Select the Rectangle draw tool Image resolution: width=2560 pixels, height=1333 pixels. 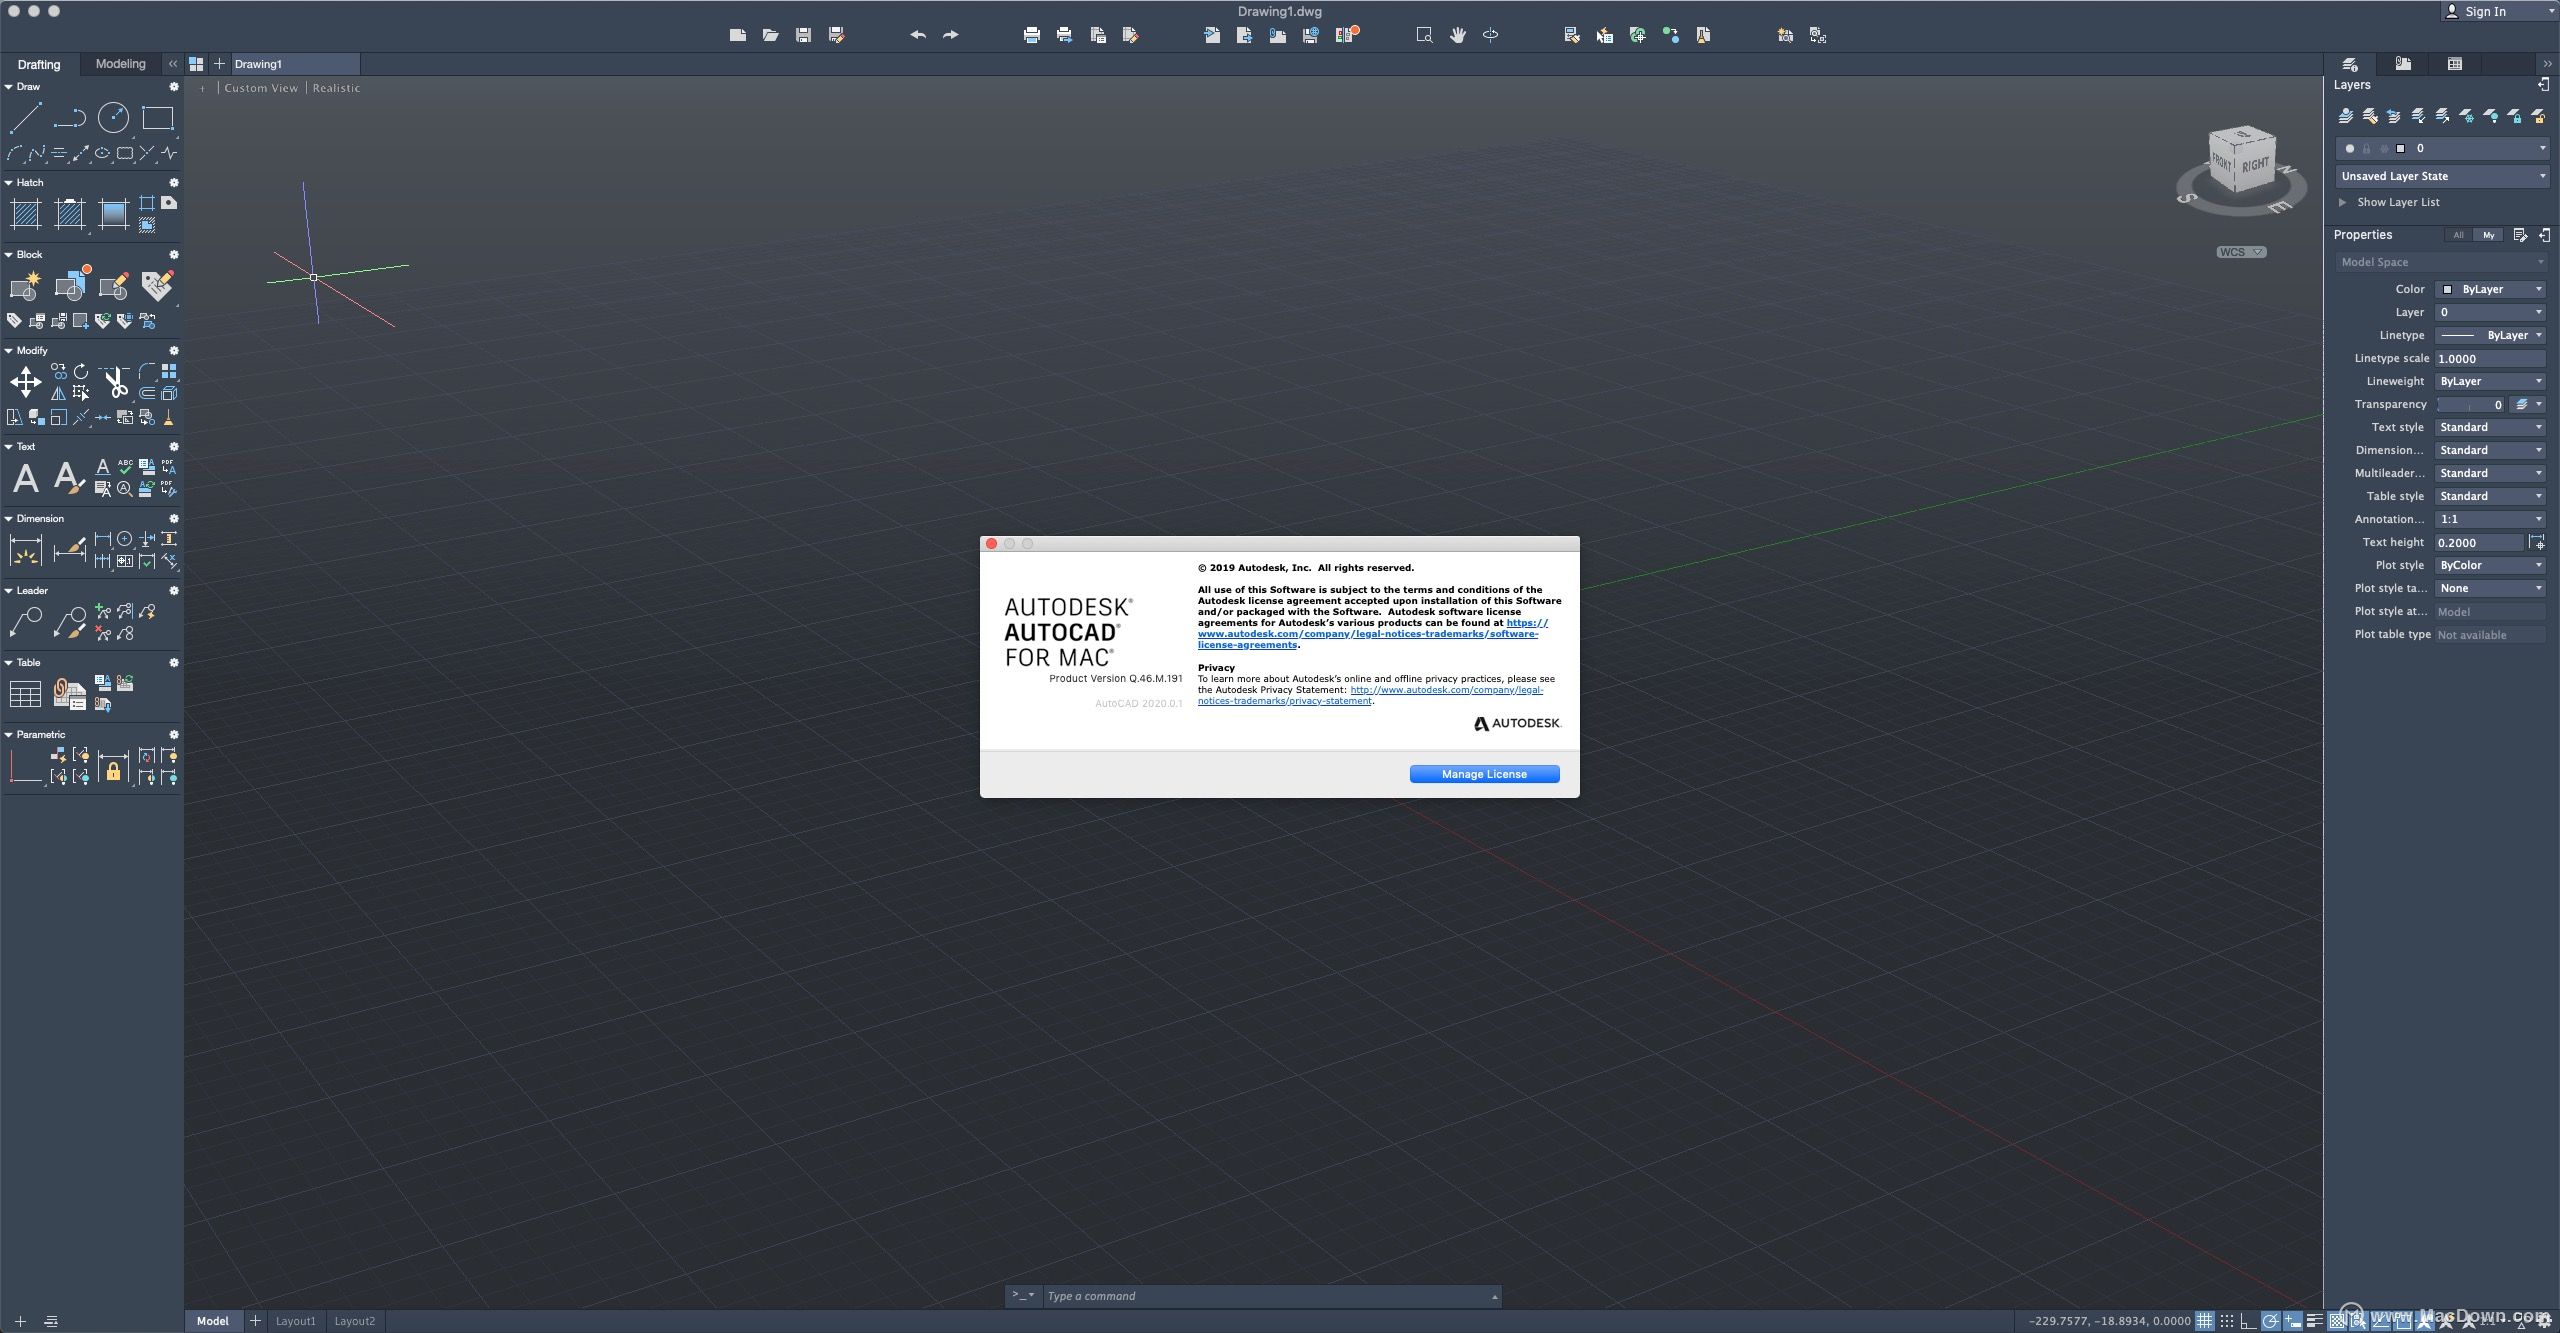click(x=157, y=118)
